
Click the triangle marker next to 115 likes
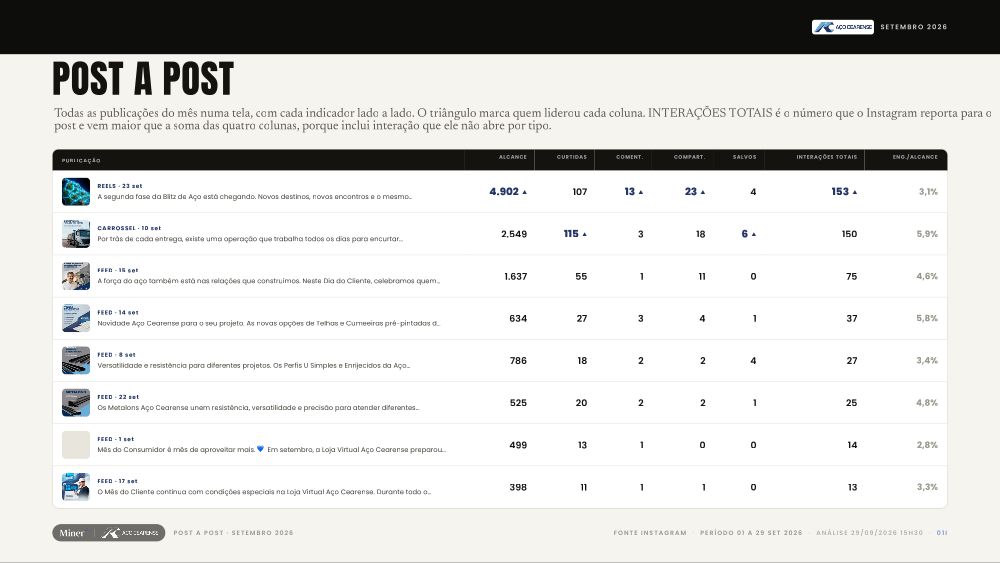click(x=584, y=234)
